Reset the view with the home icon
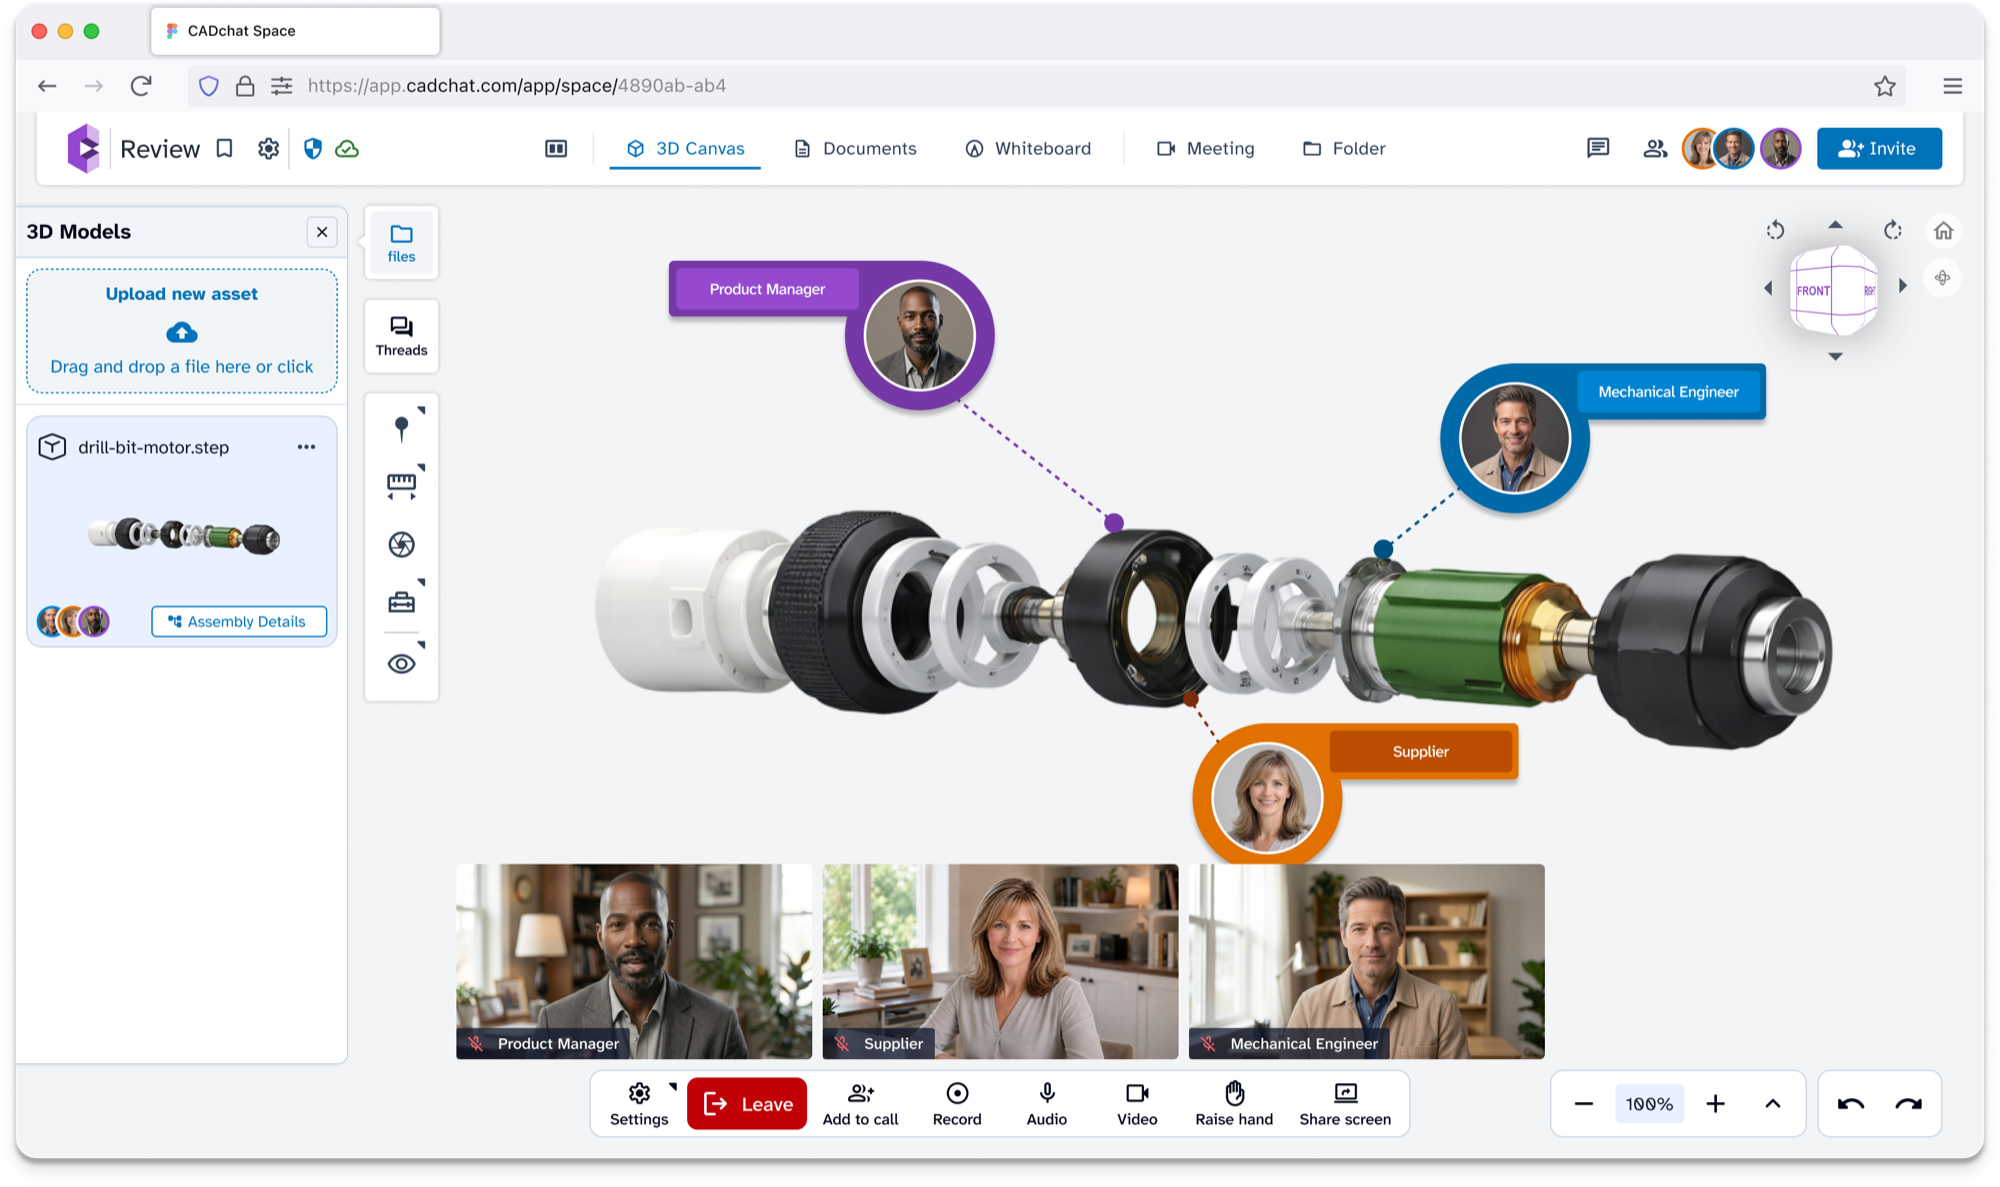2000x1187 pixels. 1943,231
